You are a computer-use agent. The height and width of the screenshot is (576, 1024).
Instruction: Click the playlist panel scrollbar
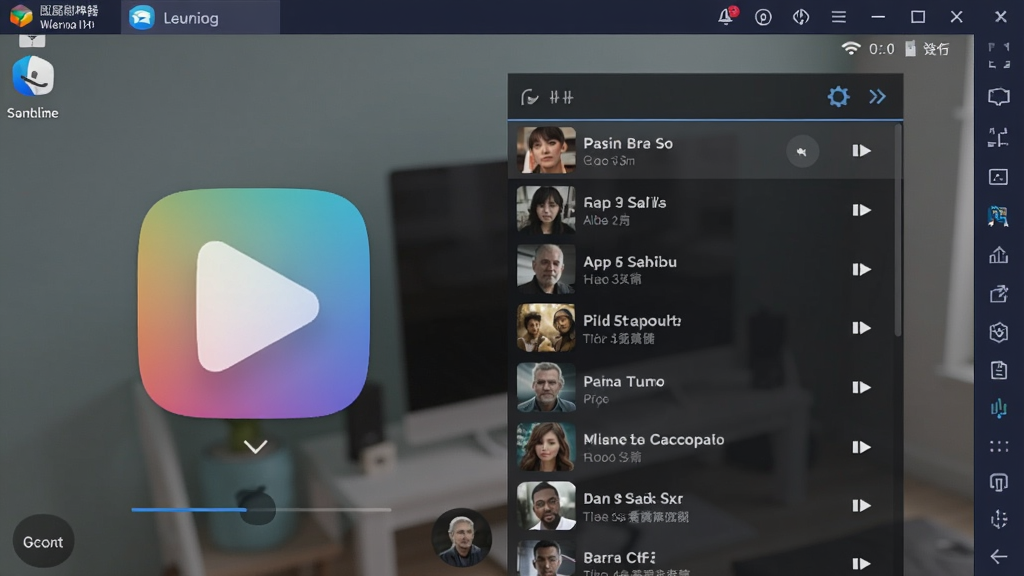pos(898,230)
